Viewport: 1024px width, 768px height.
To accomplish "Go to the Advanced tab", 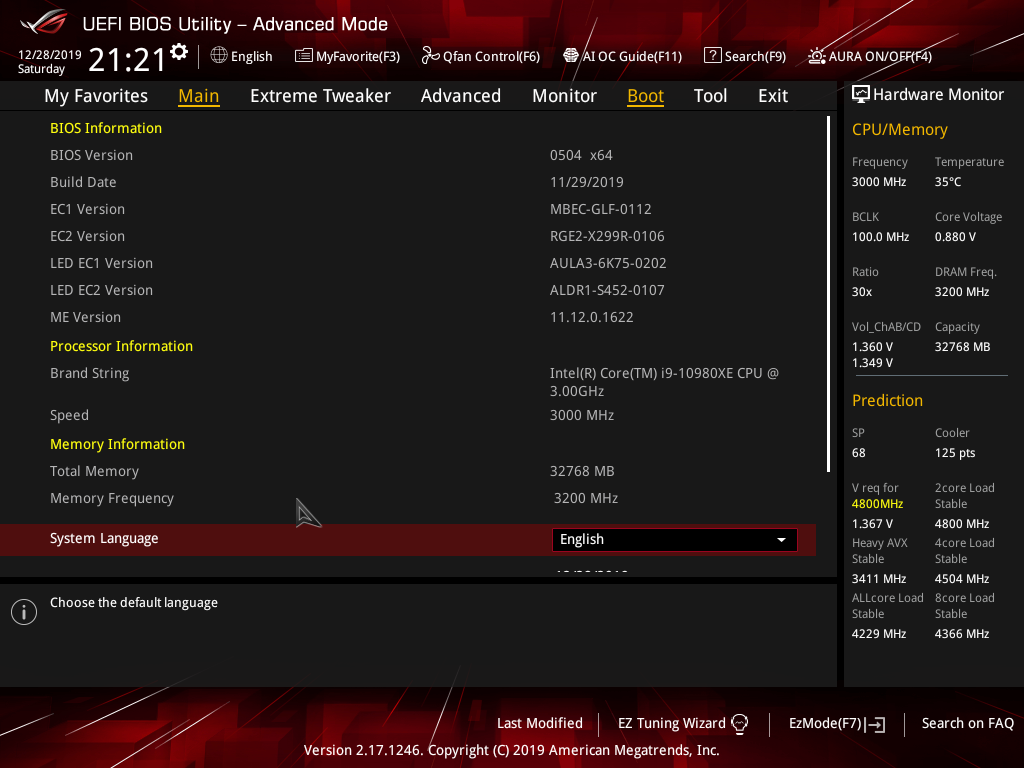I will pos(460,96).
